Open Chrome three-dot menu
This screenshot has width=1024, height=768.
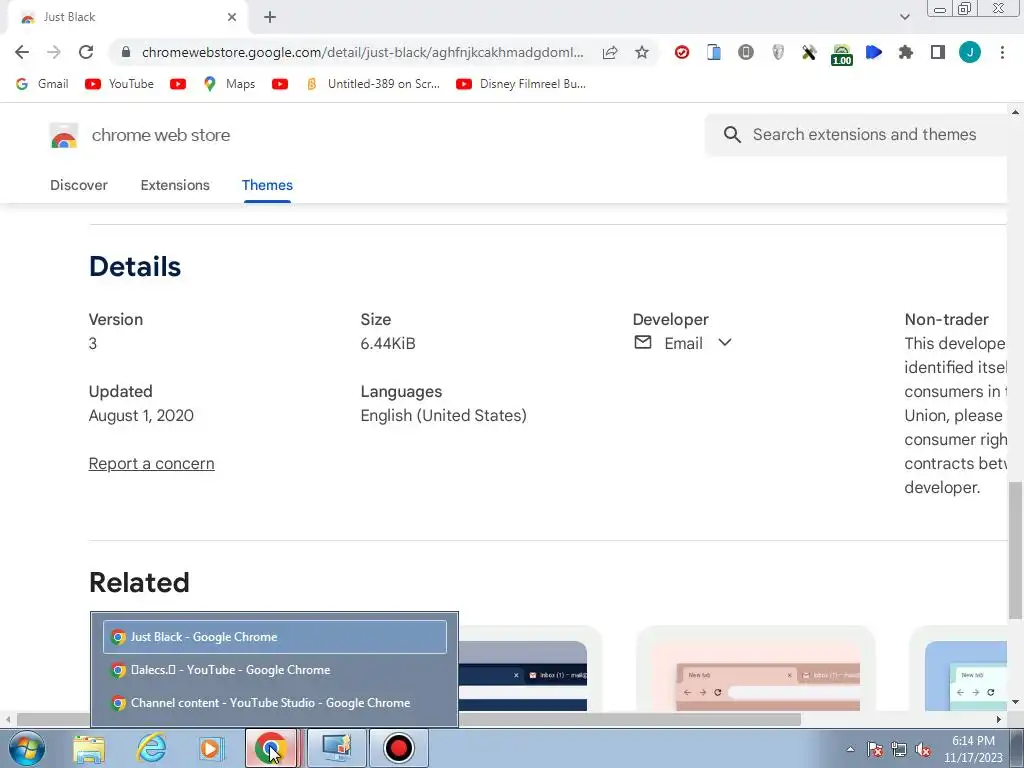(x=1002, y=52)
